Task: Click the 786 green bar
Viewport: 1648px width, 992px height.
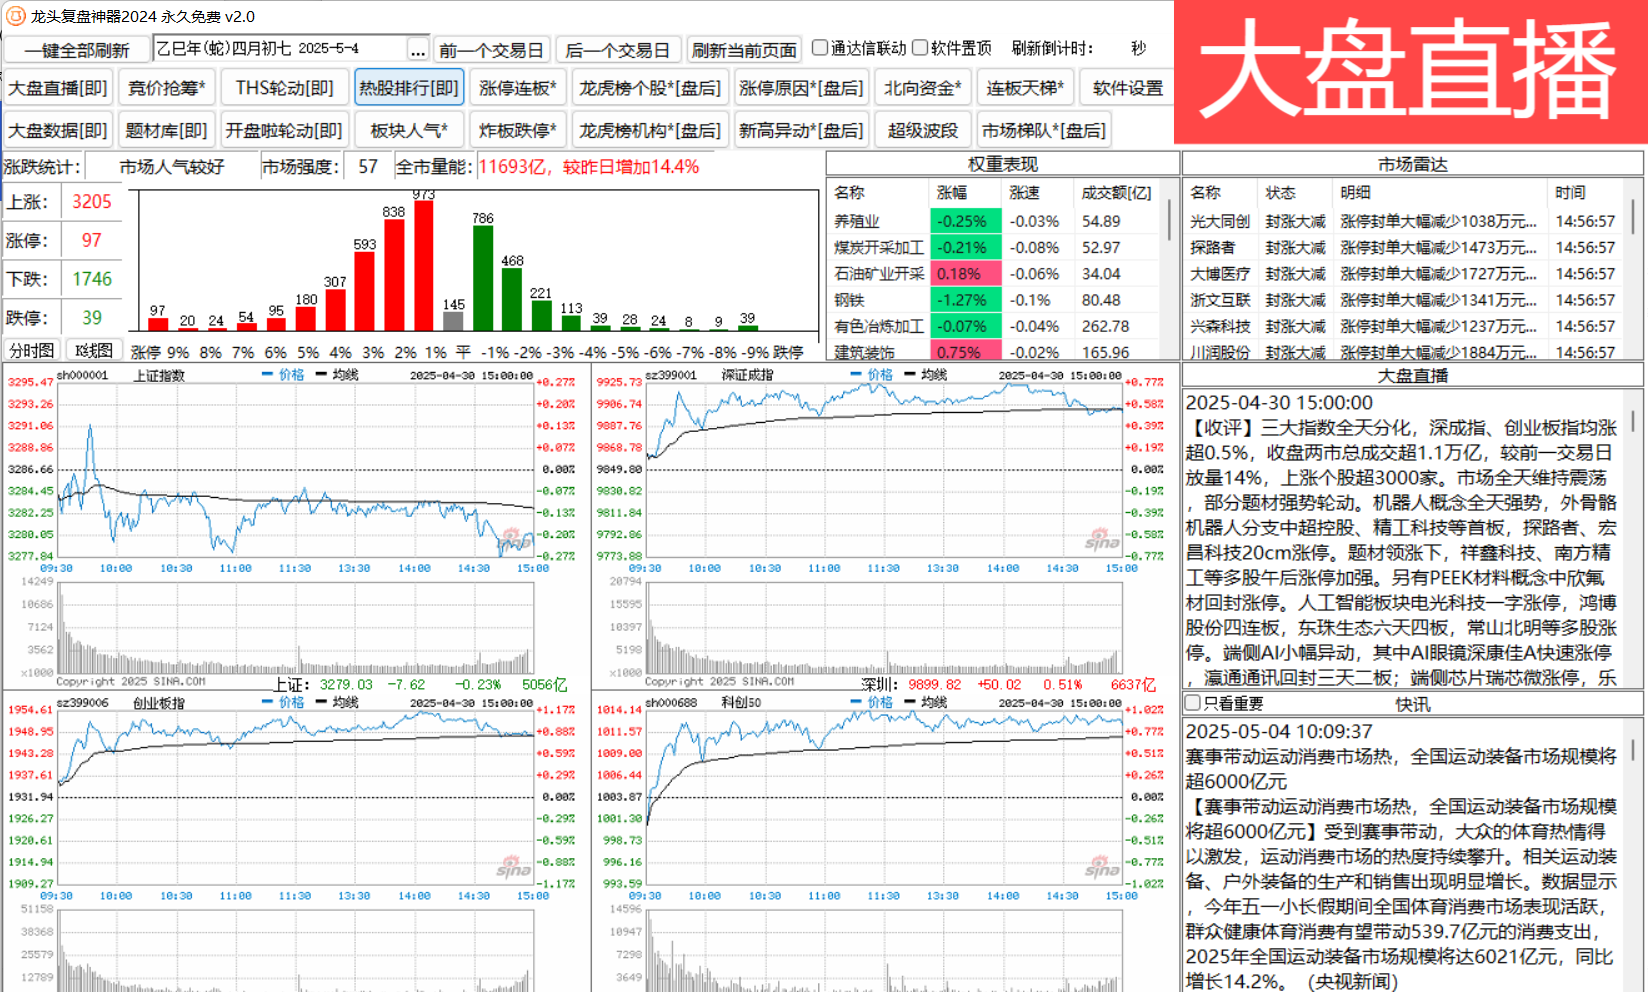Action: (483, 278)
